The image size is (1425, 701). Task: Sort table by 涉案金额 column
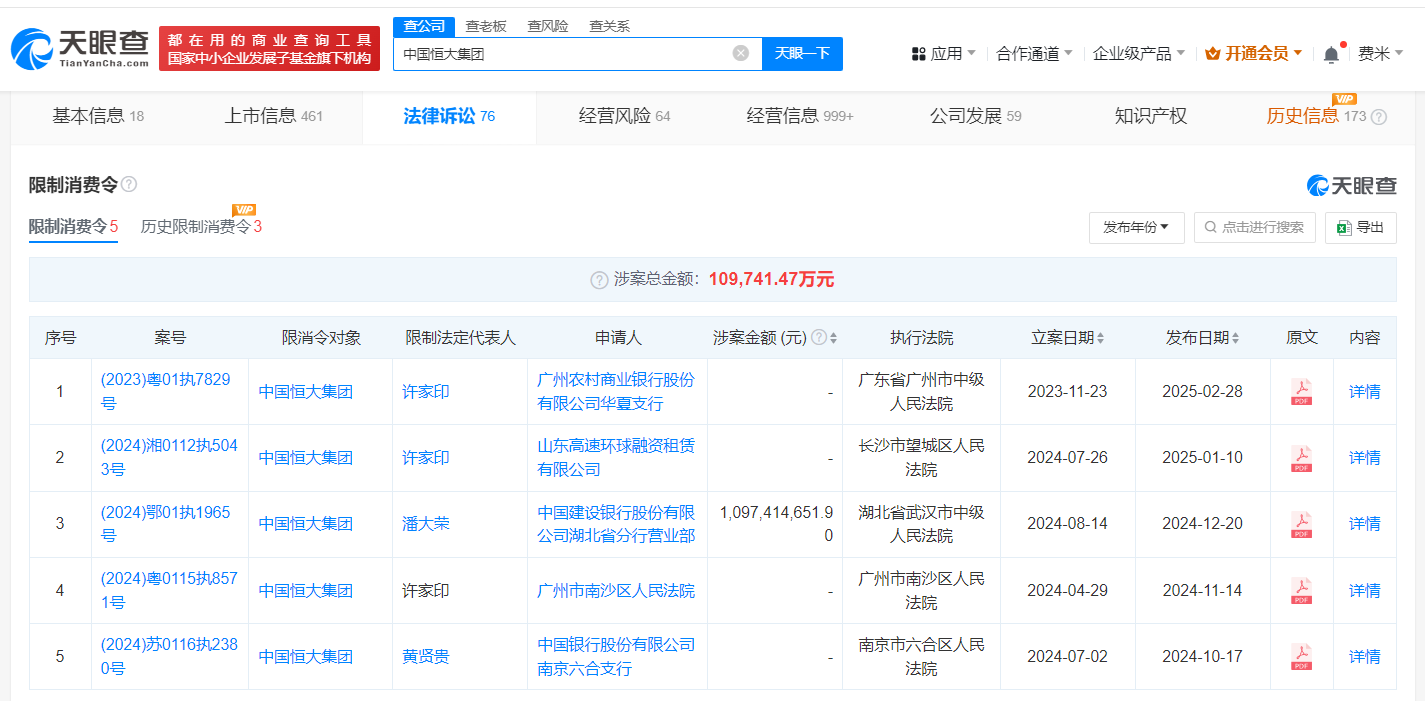834,338
